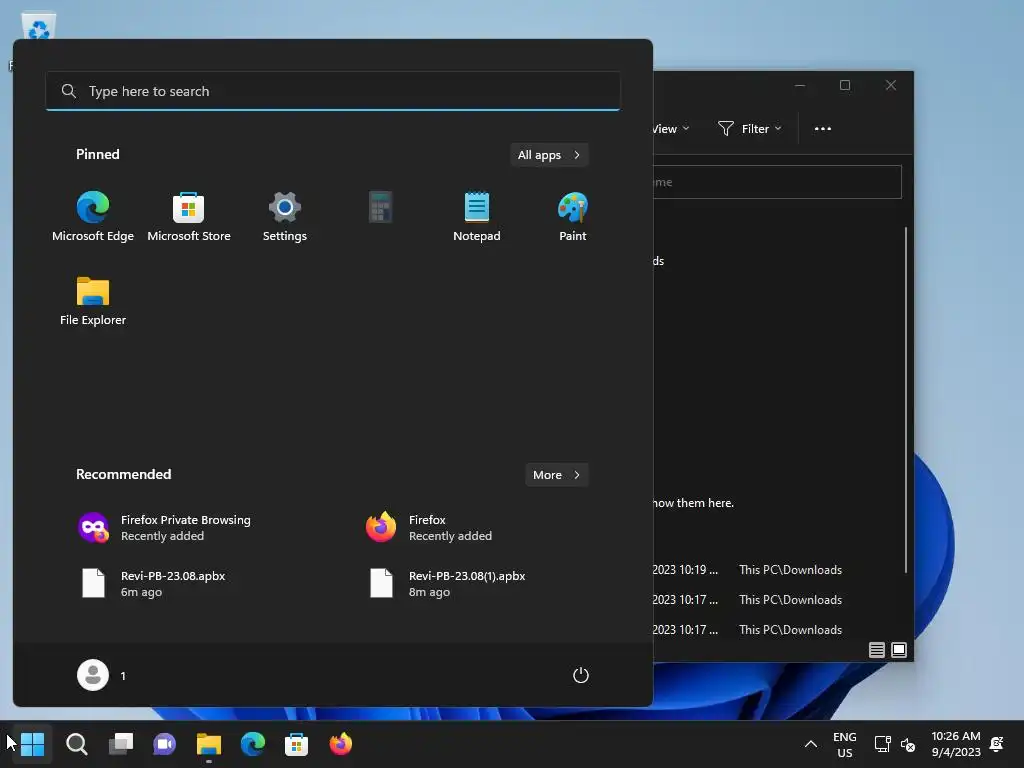Open Microsoft Edge from pinned apps
The width and height of the screenshot is (1024, 768).
(93, 217)
